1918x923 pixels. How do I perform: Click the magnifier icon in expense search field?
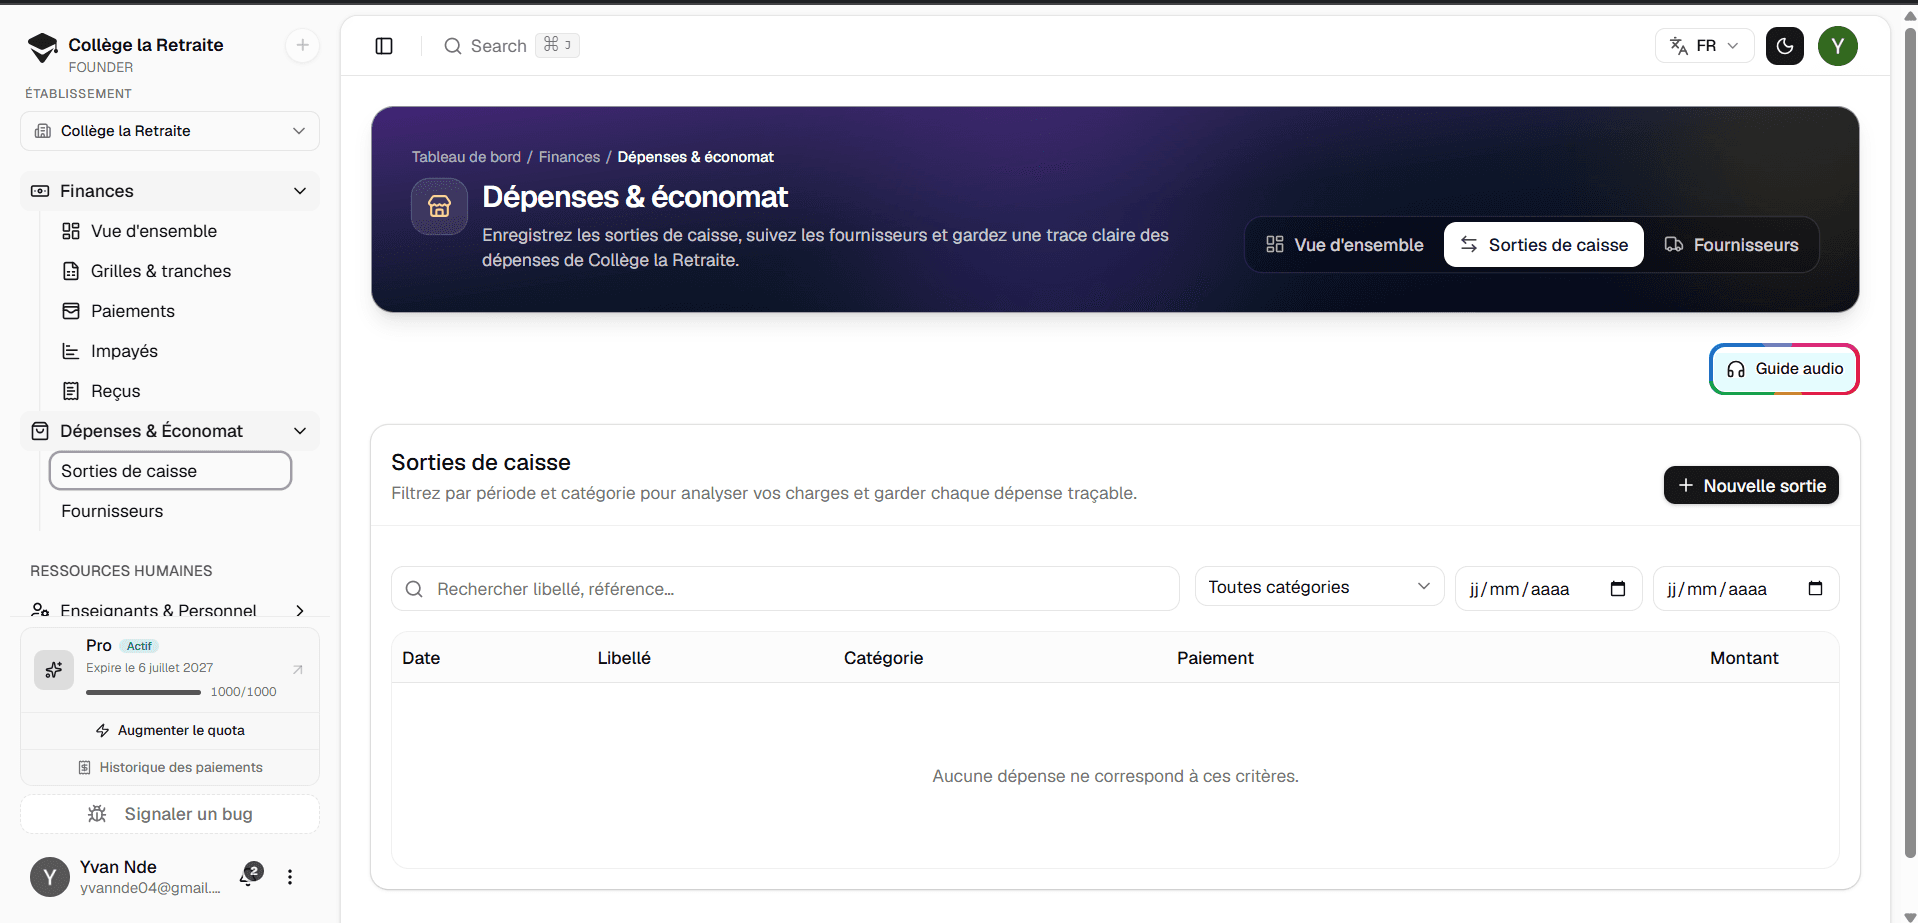pyautogui.click(x=414, y=589)
